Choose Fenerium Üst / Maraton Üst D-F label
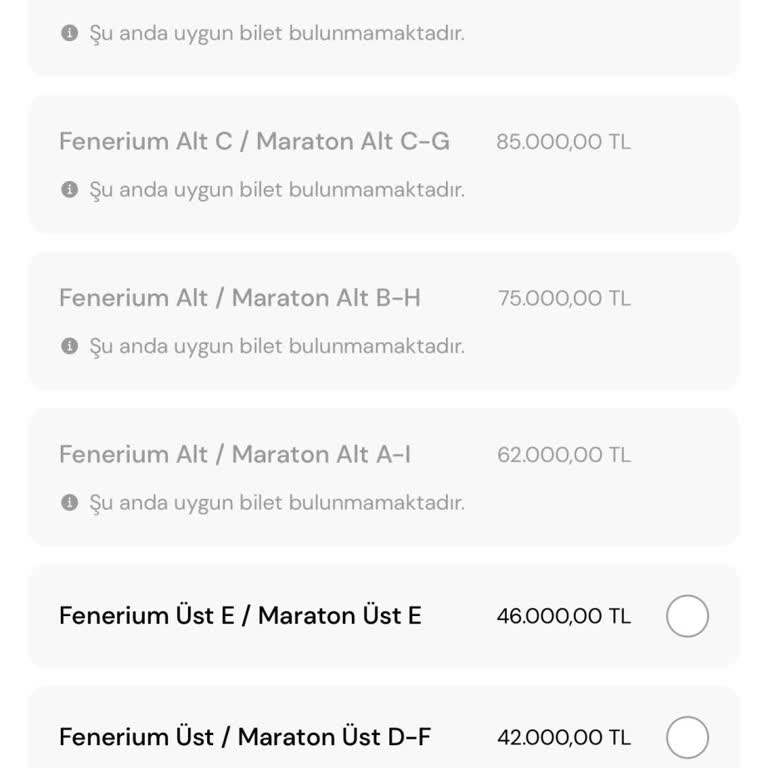This screenshot has height=768, width=768. (245, 738)
